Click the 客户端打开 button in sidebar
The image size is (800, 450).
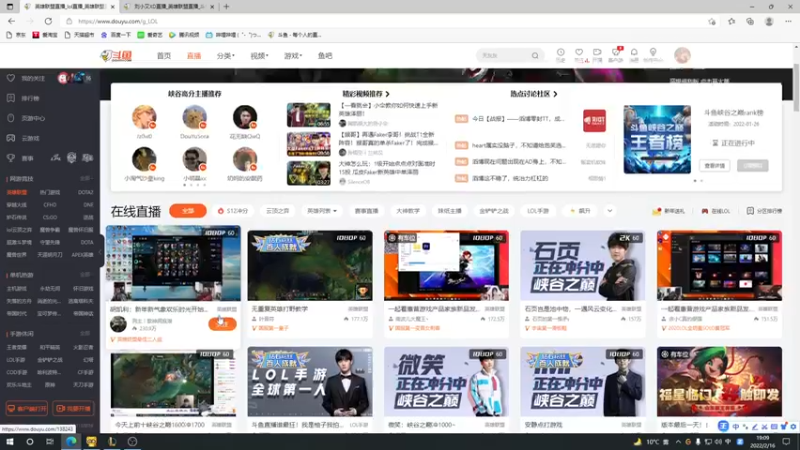tap(27, 409)
